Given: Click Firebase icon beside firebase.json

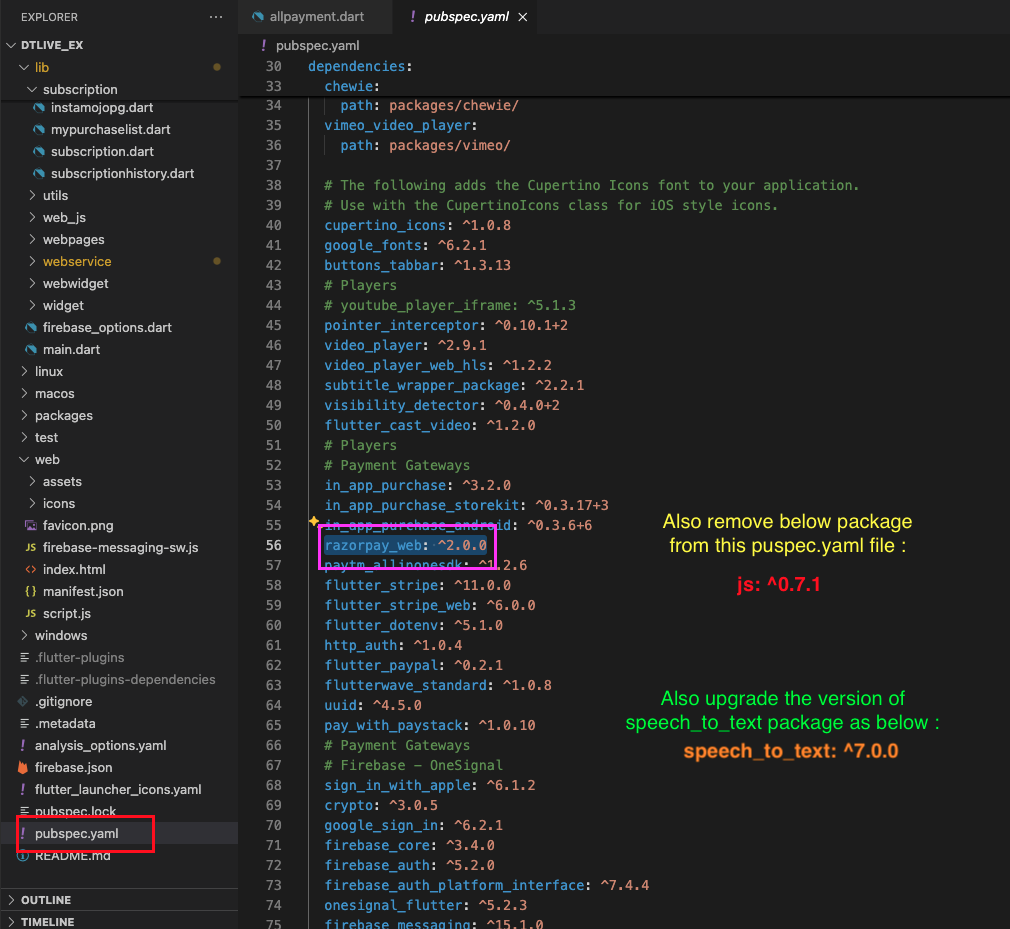Looking at the screenshot, I should [23, 767].
